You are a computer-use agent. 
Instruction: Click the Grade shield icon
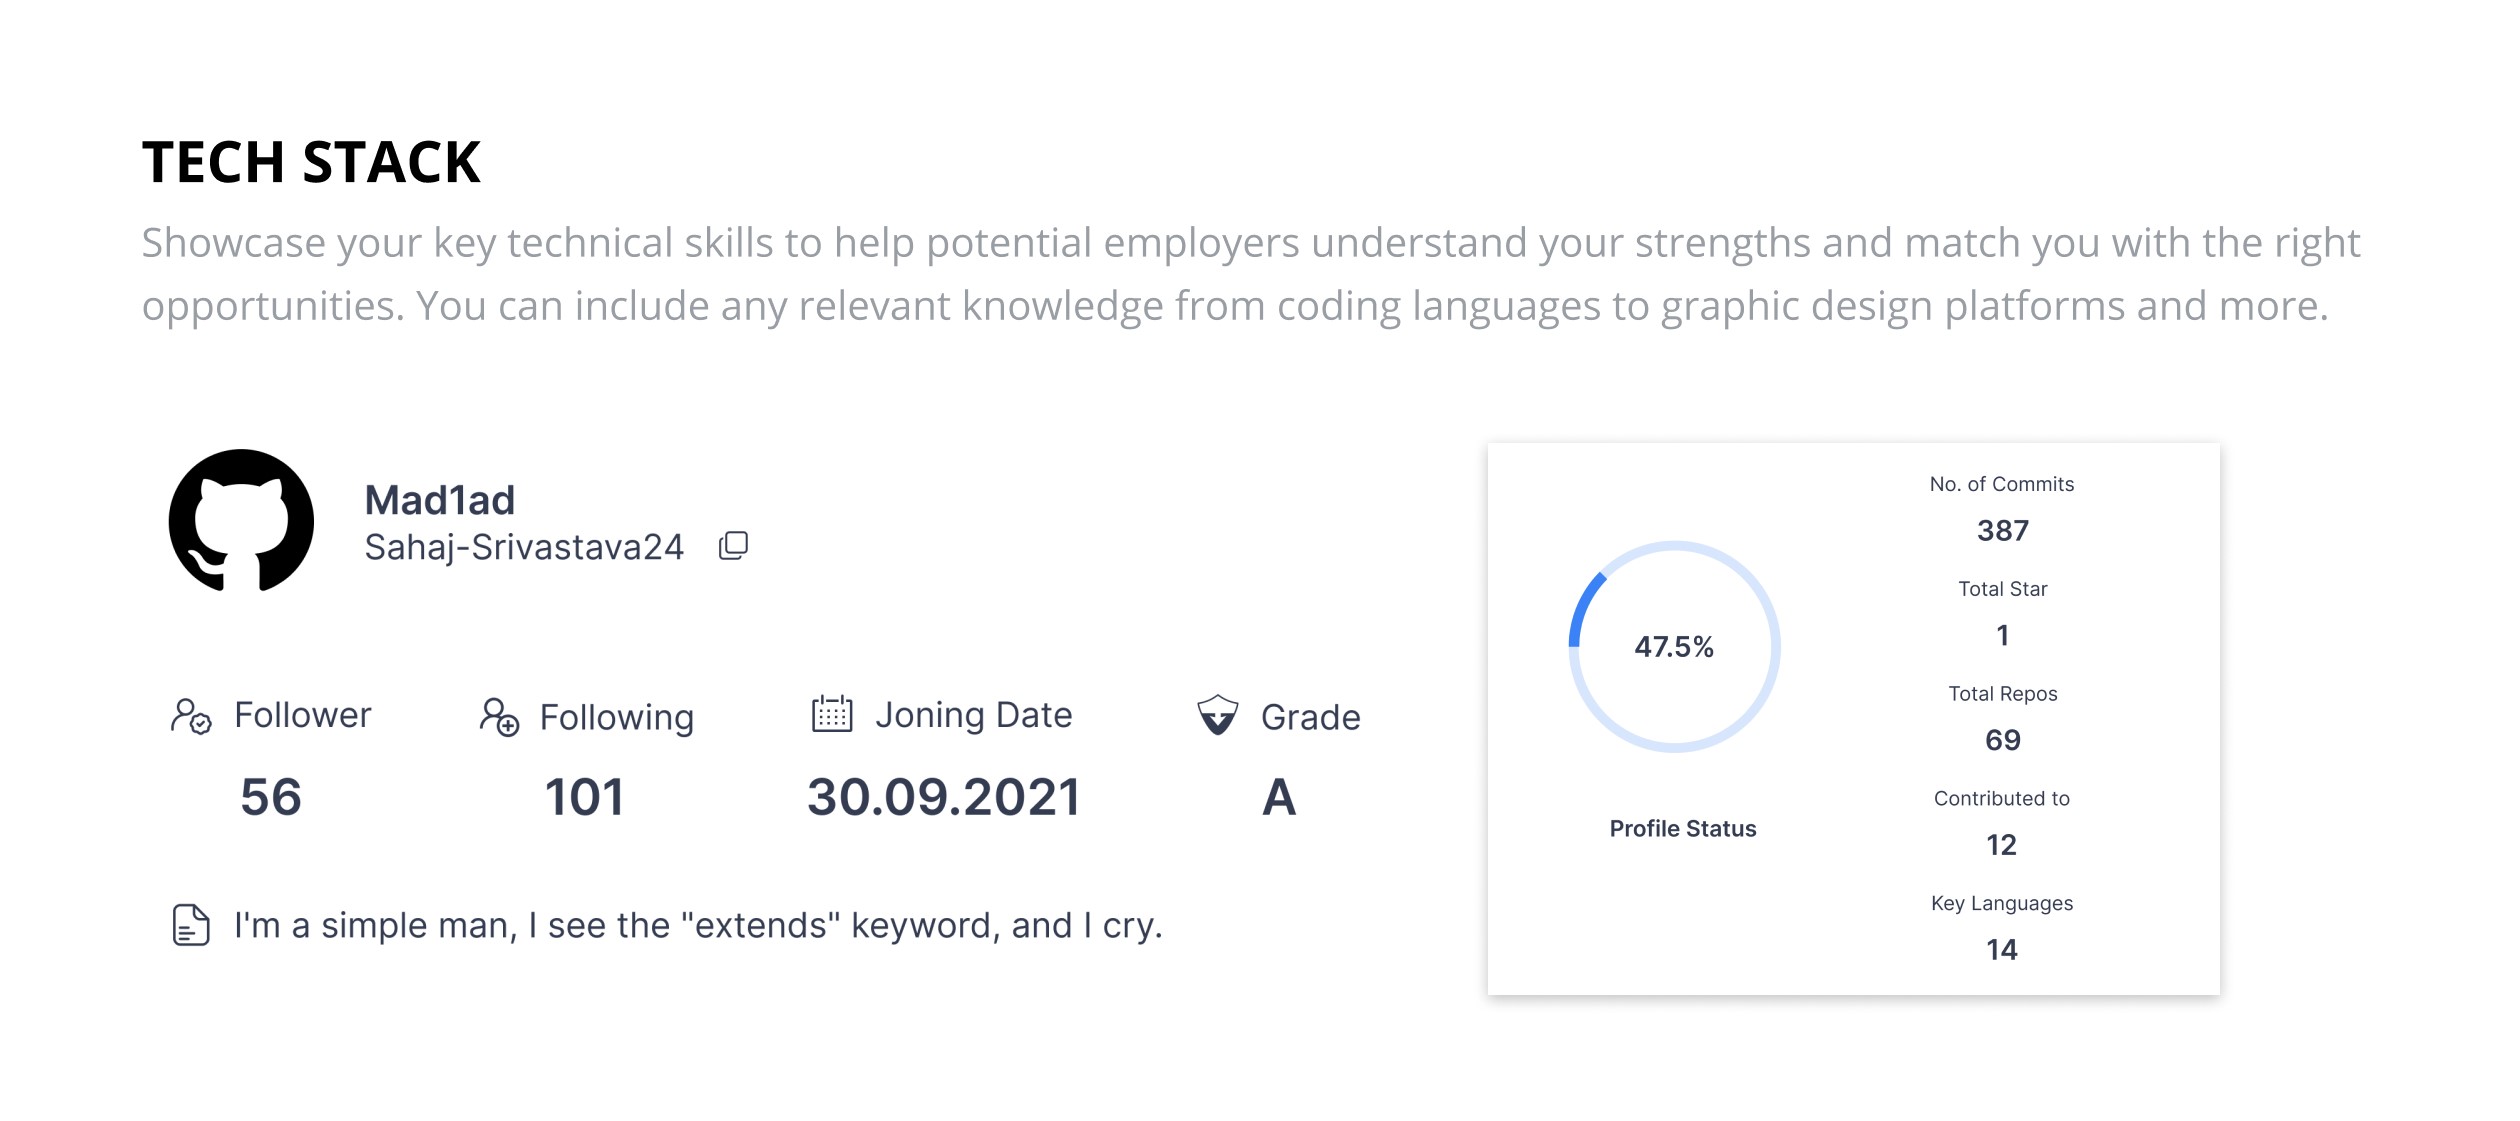[1217, 716]
